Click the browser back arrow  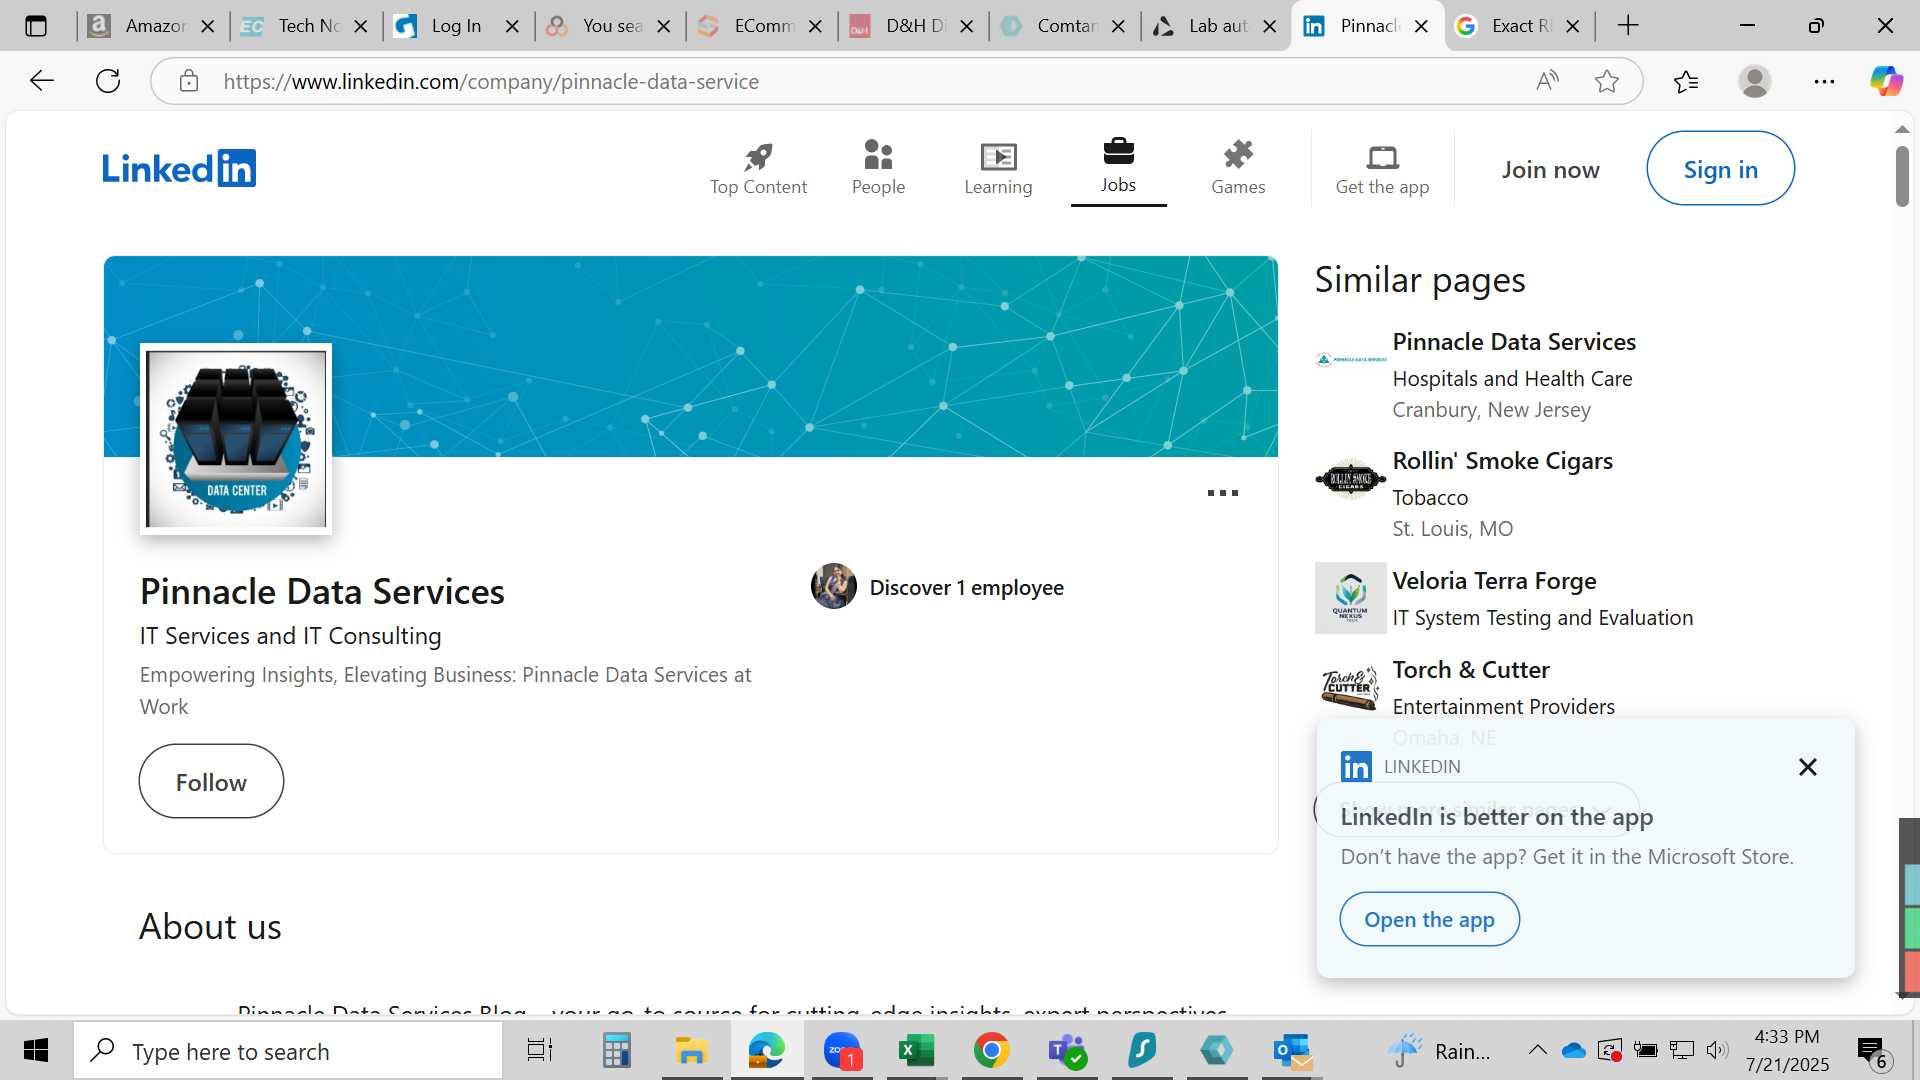point(41,81)
